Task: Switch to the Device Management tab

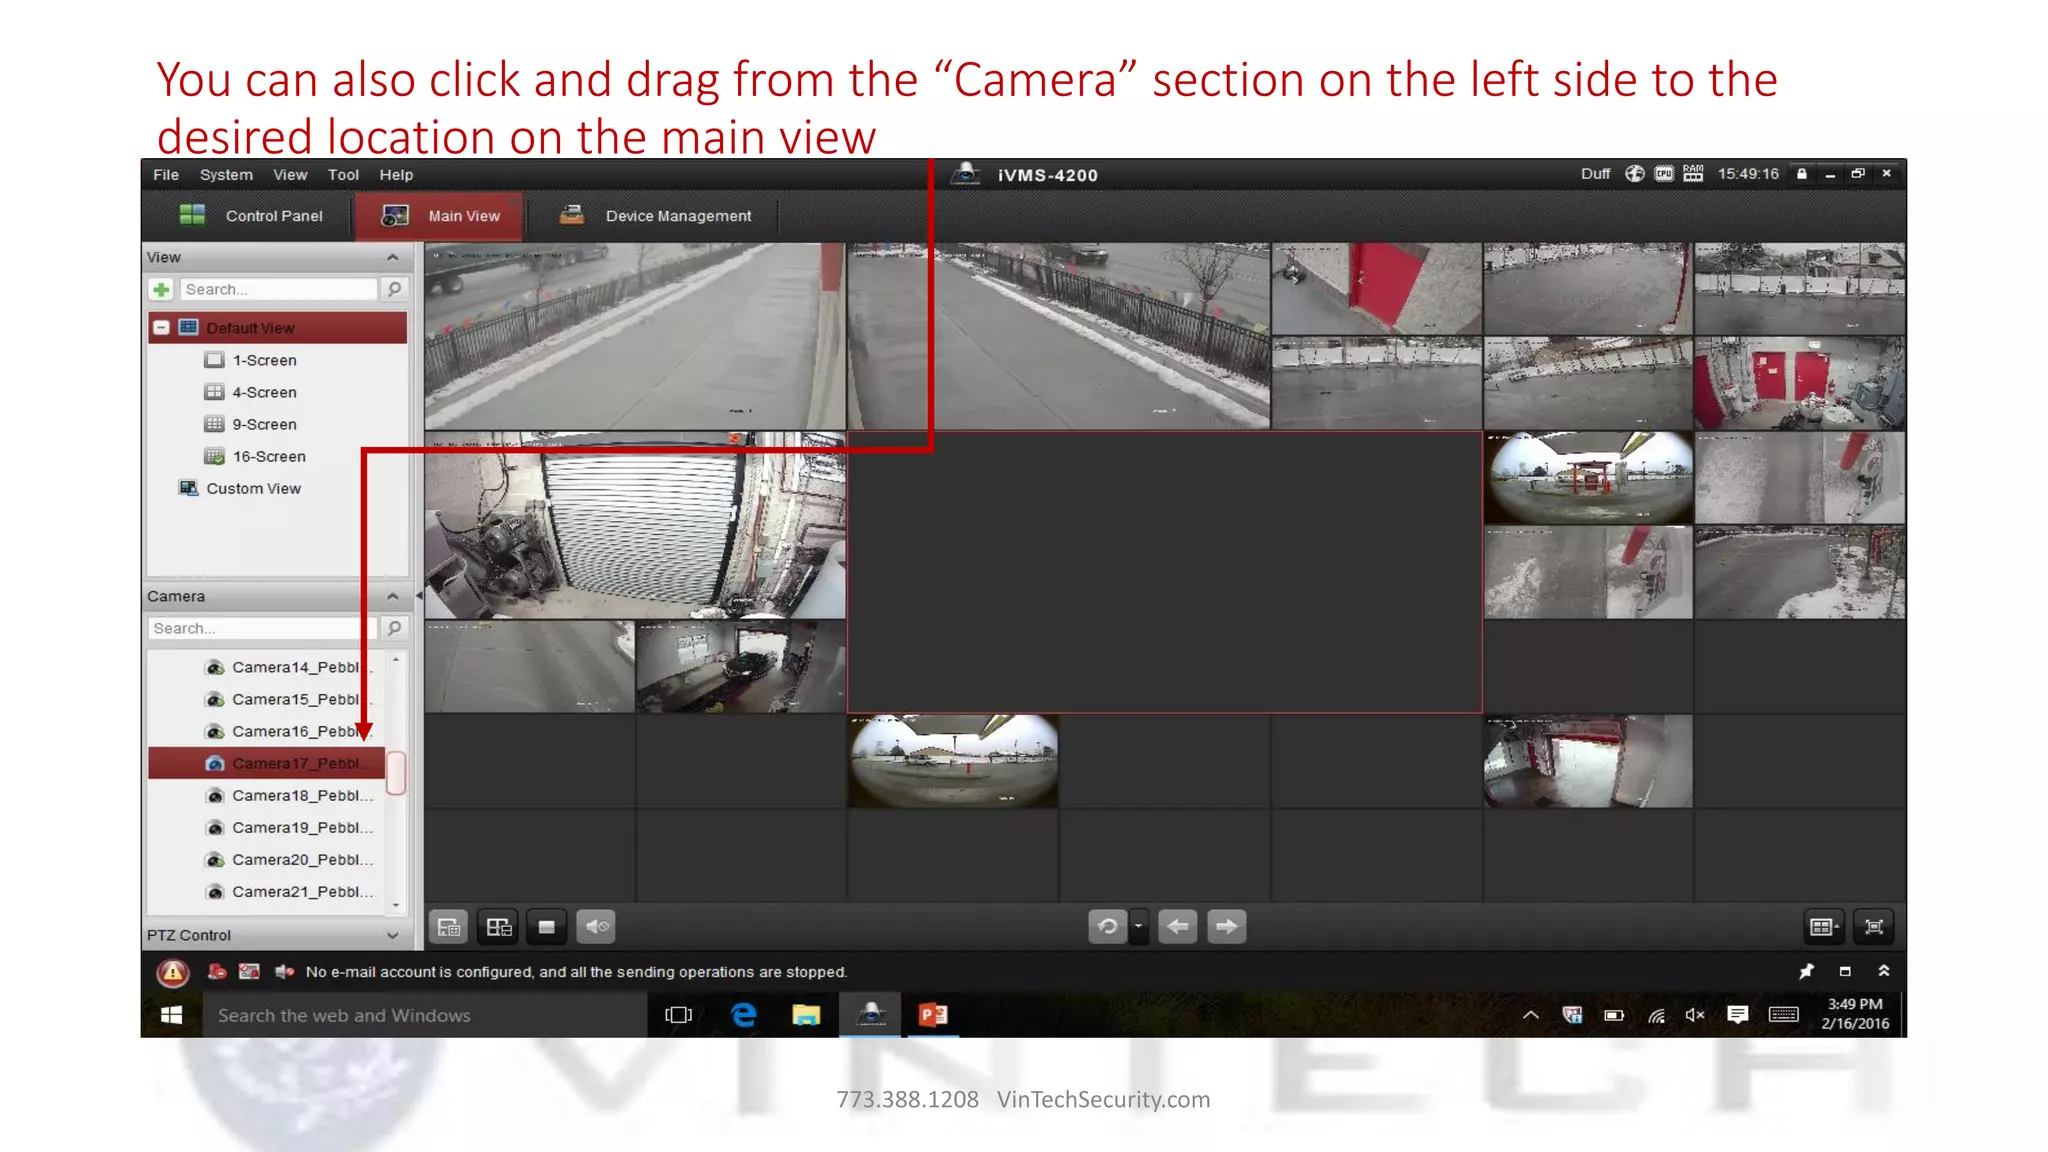Action: tap(655, 216)
